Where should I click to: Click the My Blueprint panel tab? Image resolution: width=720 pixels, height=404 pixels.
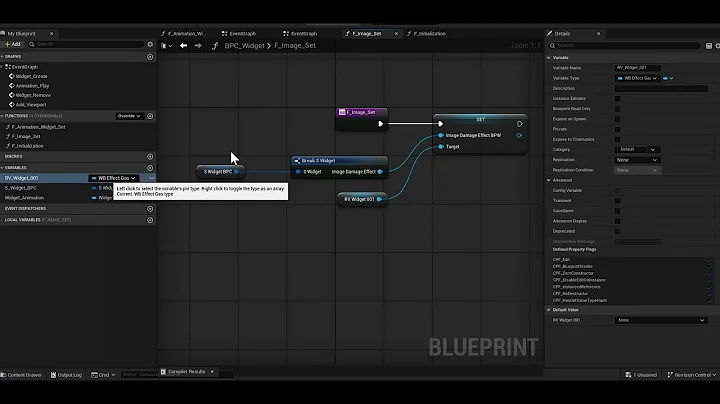(x=22, y=34)
